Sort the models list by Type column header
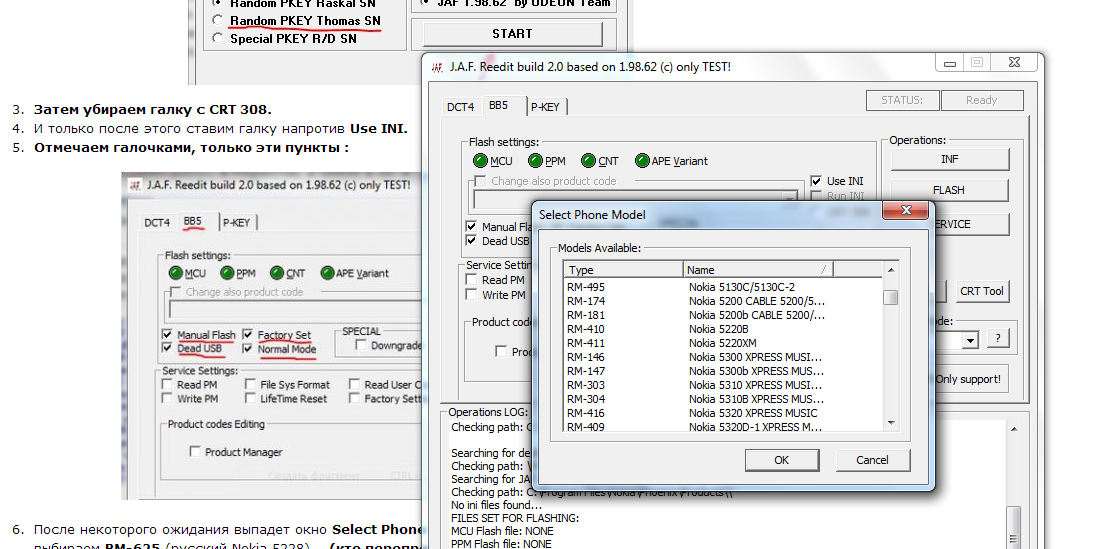Viewport: 1114px width, 549px height. (624, 270)
